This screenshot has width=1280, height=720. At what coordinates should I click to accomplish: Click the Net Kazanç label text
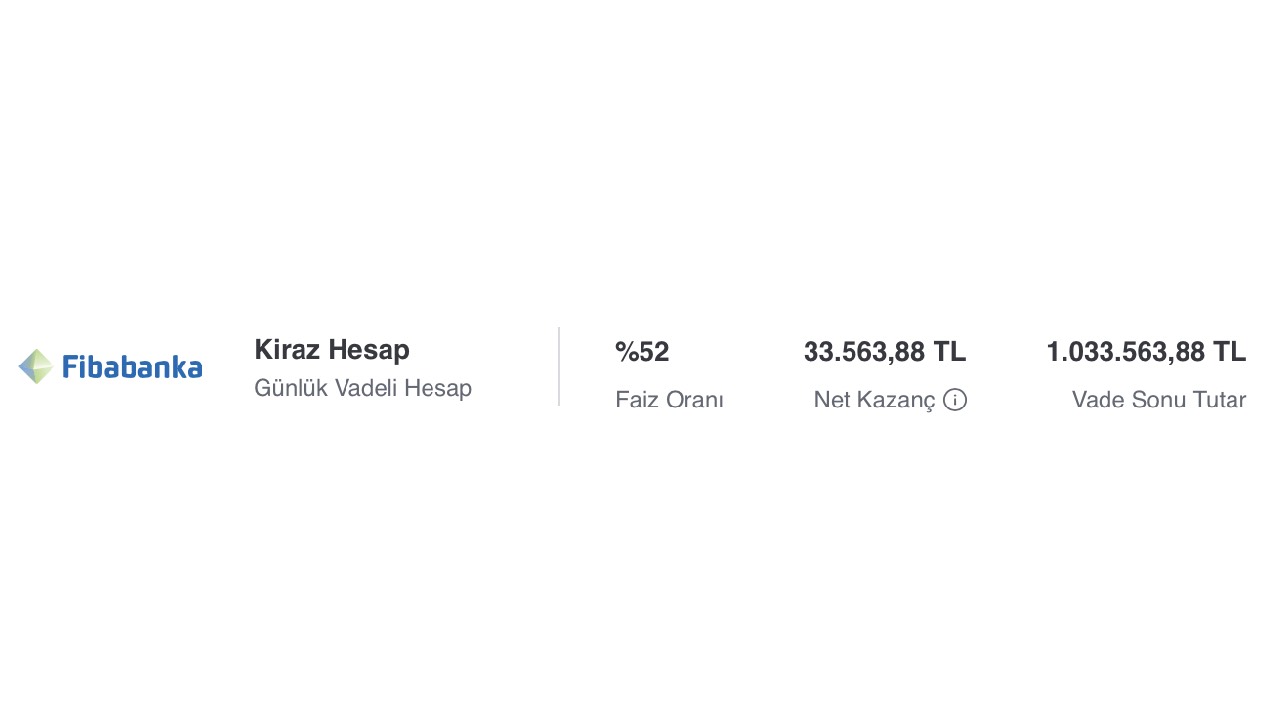click(874, 400)
